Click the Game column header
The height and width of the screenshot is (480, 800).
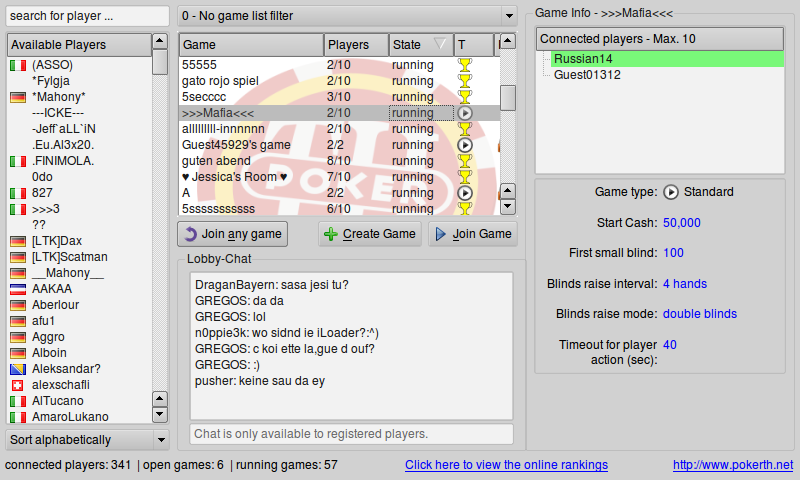[x=251, y=45]
